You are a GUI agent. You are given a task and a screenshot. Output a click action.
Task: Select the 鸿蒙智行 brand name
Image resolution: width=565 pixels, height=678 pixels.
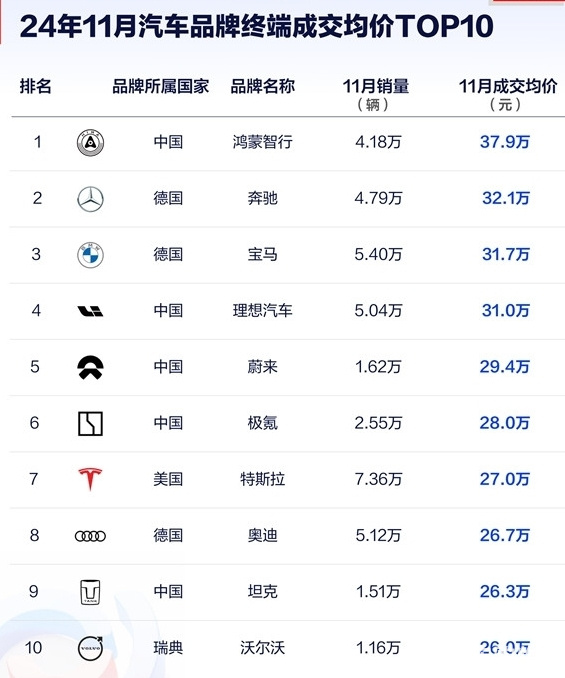tap(262, 142)
